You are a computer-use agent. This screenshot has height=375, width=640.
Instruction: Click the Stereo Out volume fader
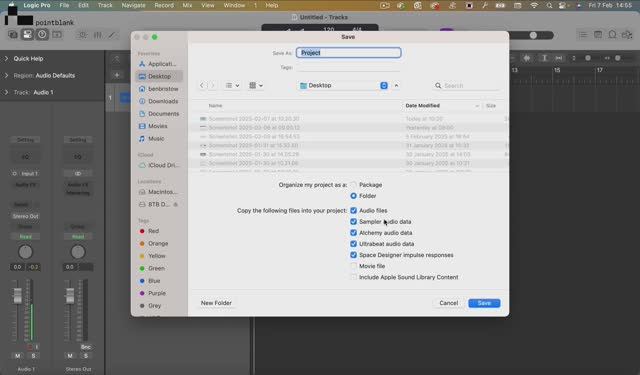pos(70,295)
